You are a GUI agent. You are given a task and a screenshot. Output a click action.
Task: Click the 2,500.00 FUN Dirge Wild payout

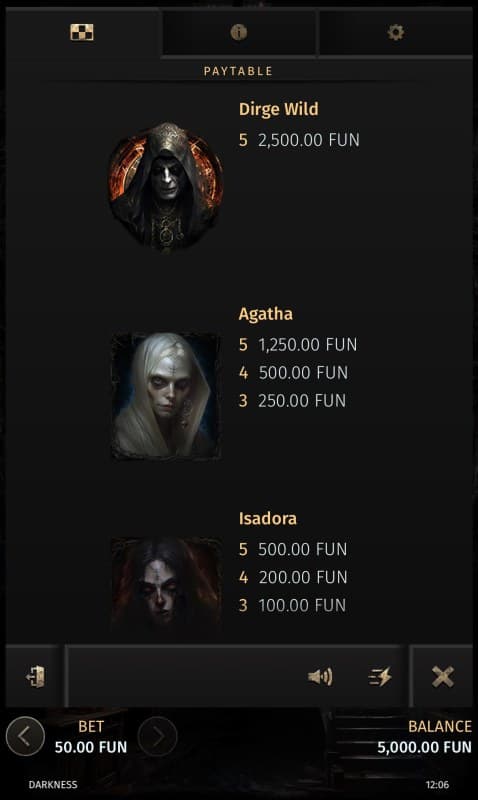point(309,140)
